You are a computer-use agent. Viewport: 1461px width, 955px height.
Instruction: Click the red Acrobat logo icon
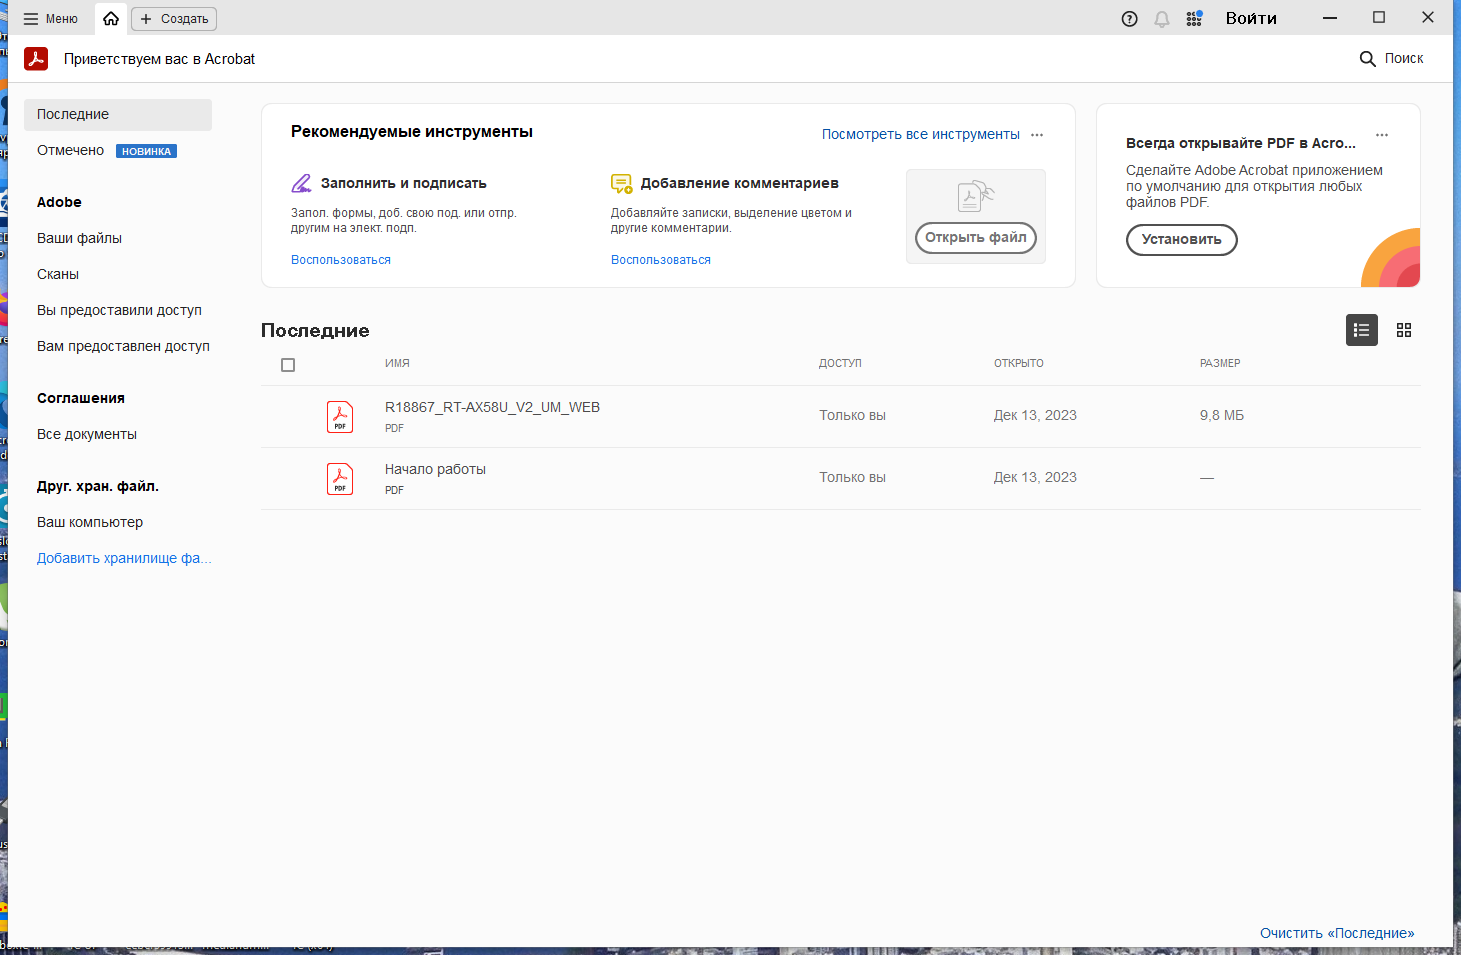tap(36, 58)
